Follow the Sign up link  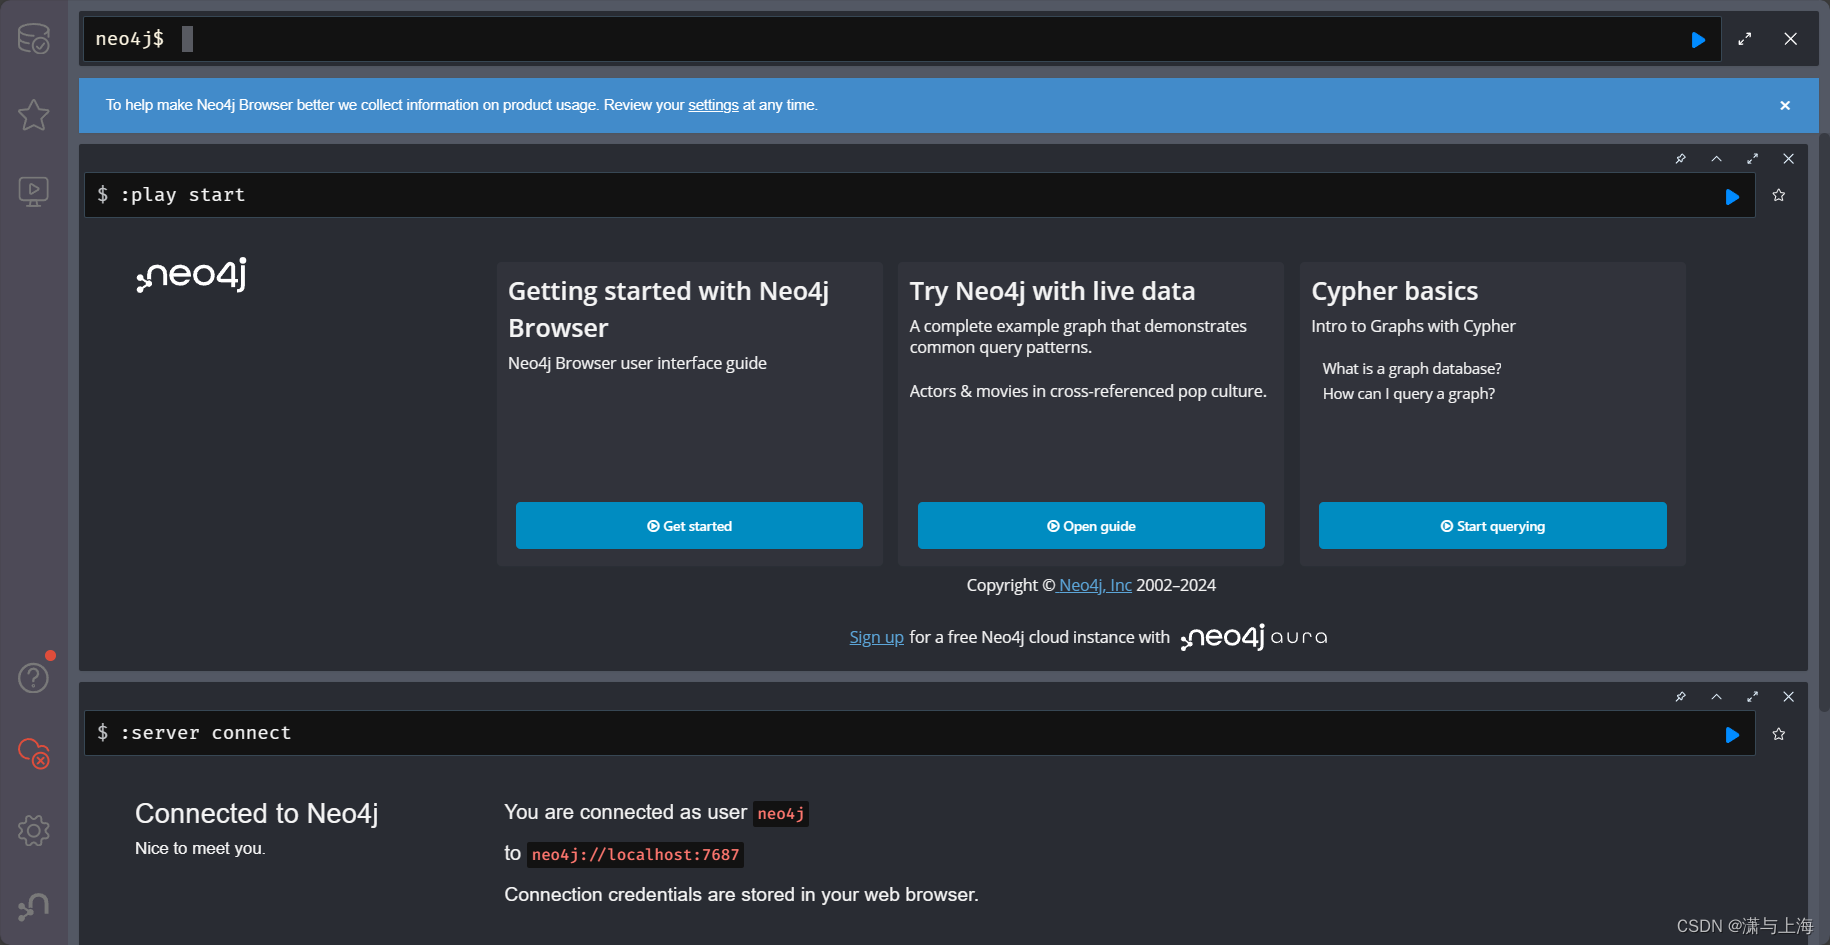876,637
